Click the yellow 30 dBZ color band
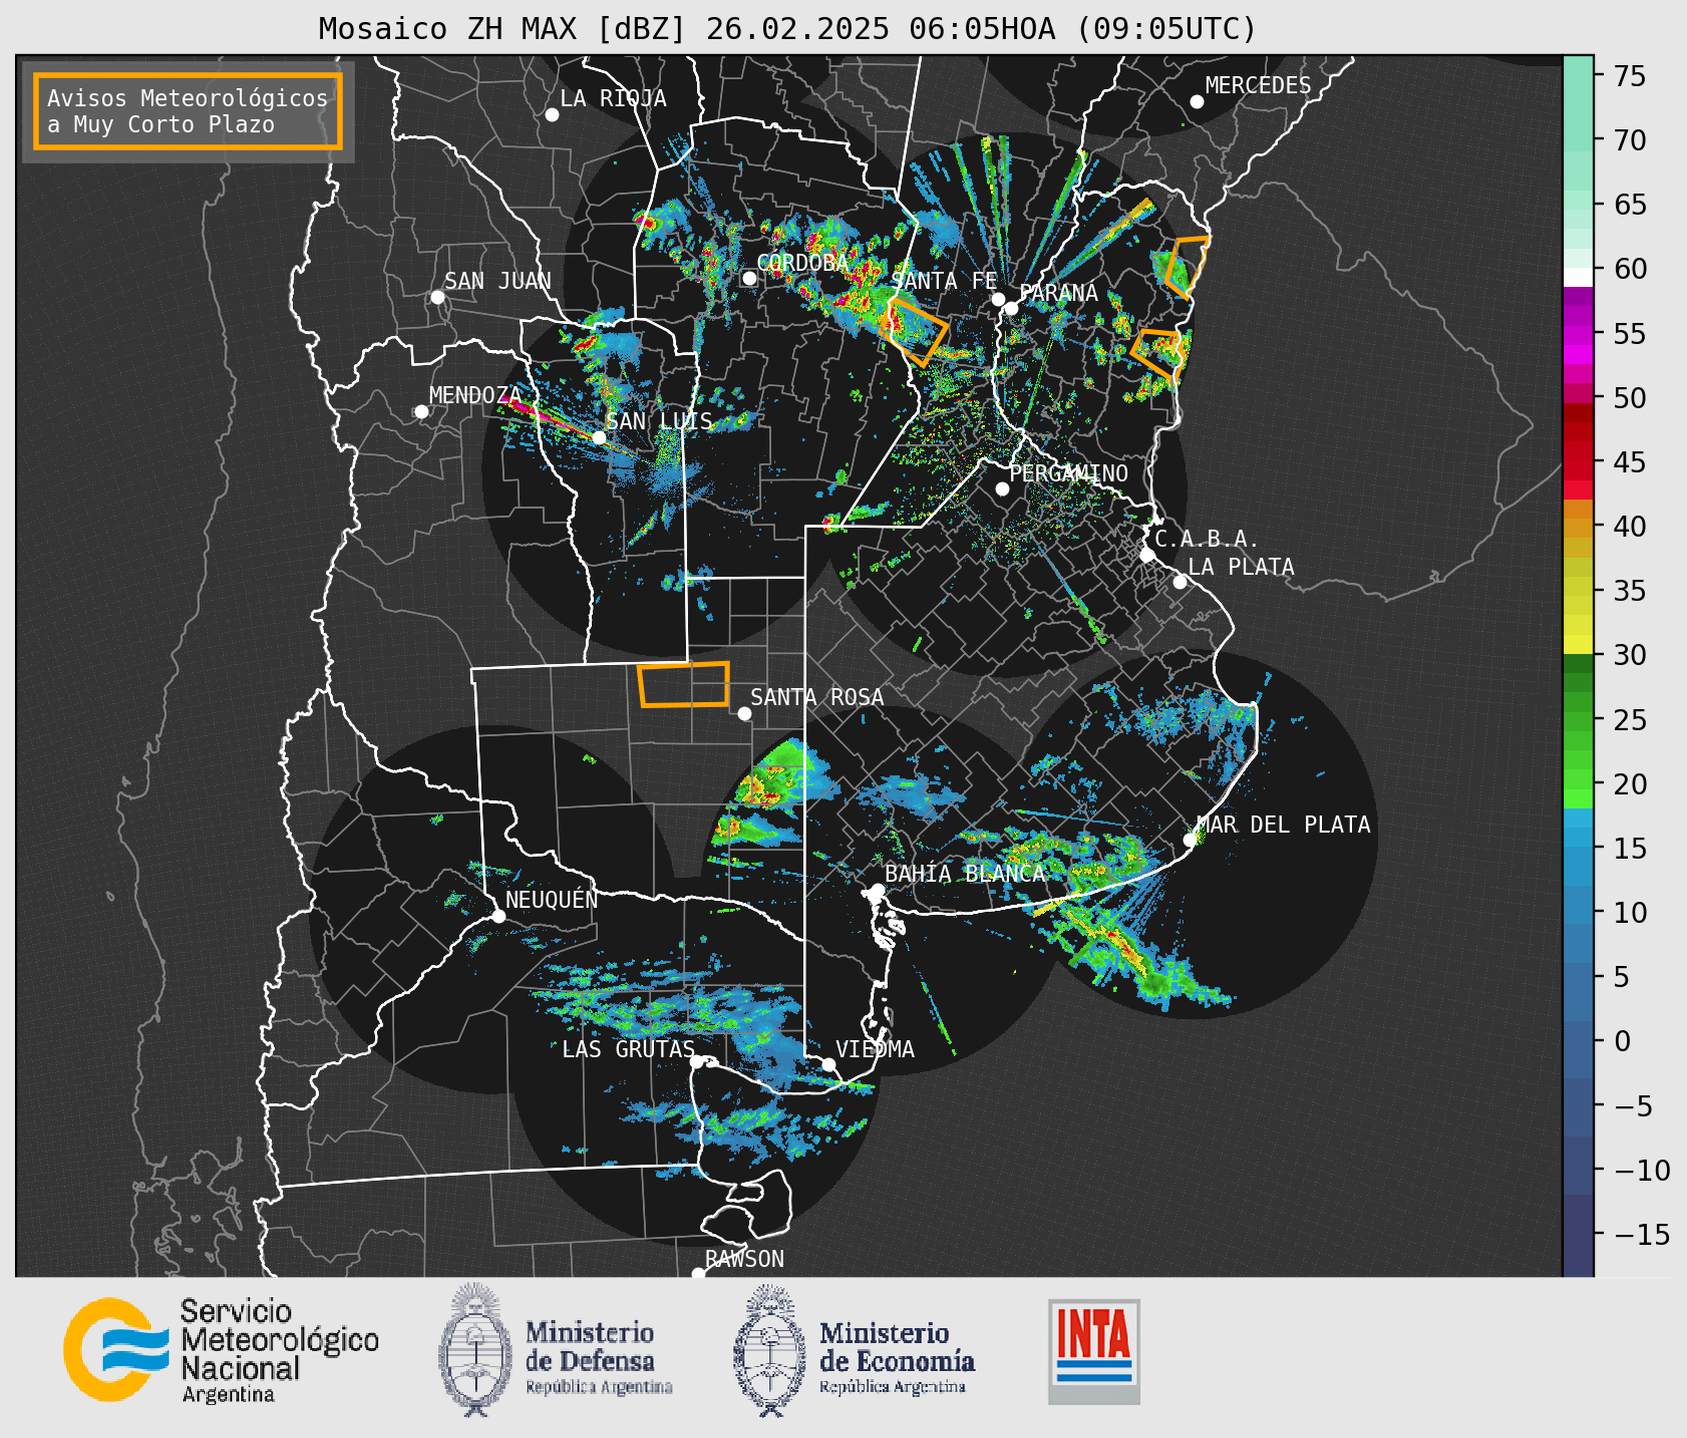The height and width of the screenshot is (1438, 1687). (x=1578, y=645)
